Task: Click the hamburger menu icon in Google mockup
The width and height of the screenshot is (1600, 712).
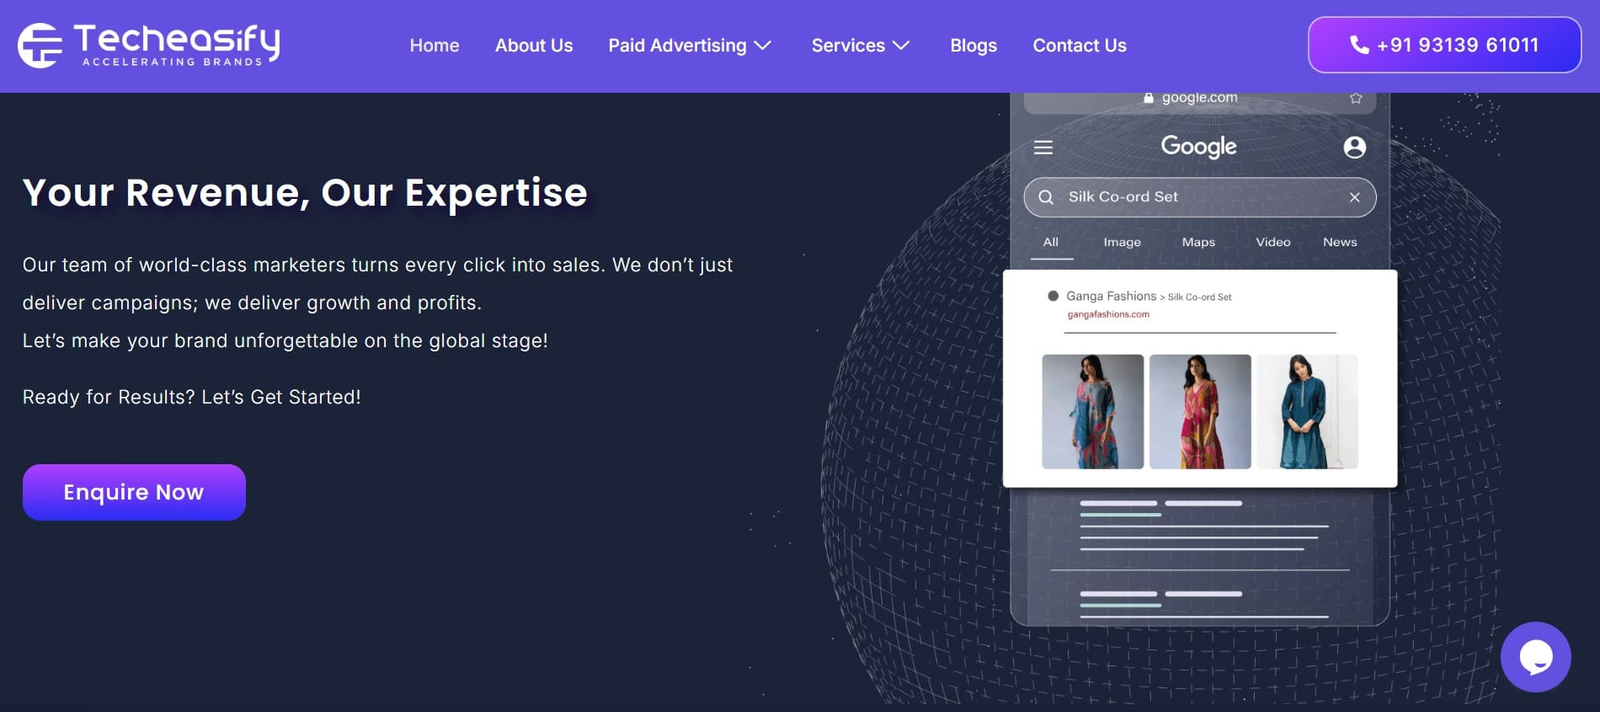Action: [1043, 148]
